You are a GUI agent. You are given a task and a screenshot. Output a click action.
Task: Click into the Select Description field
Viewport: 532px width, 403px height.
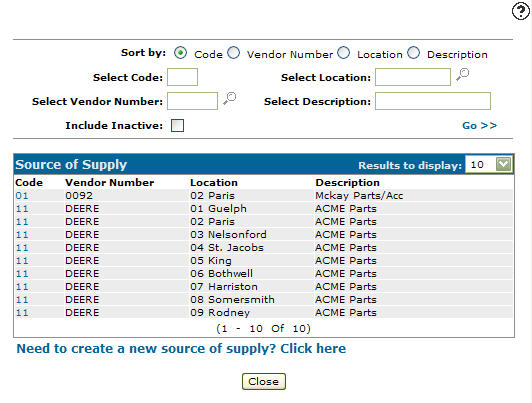[x=433, y=101]
